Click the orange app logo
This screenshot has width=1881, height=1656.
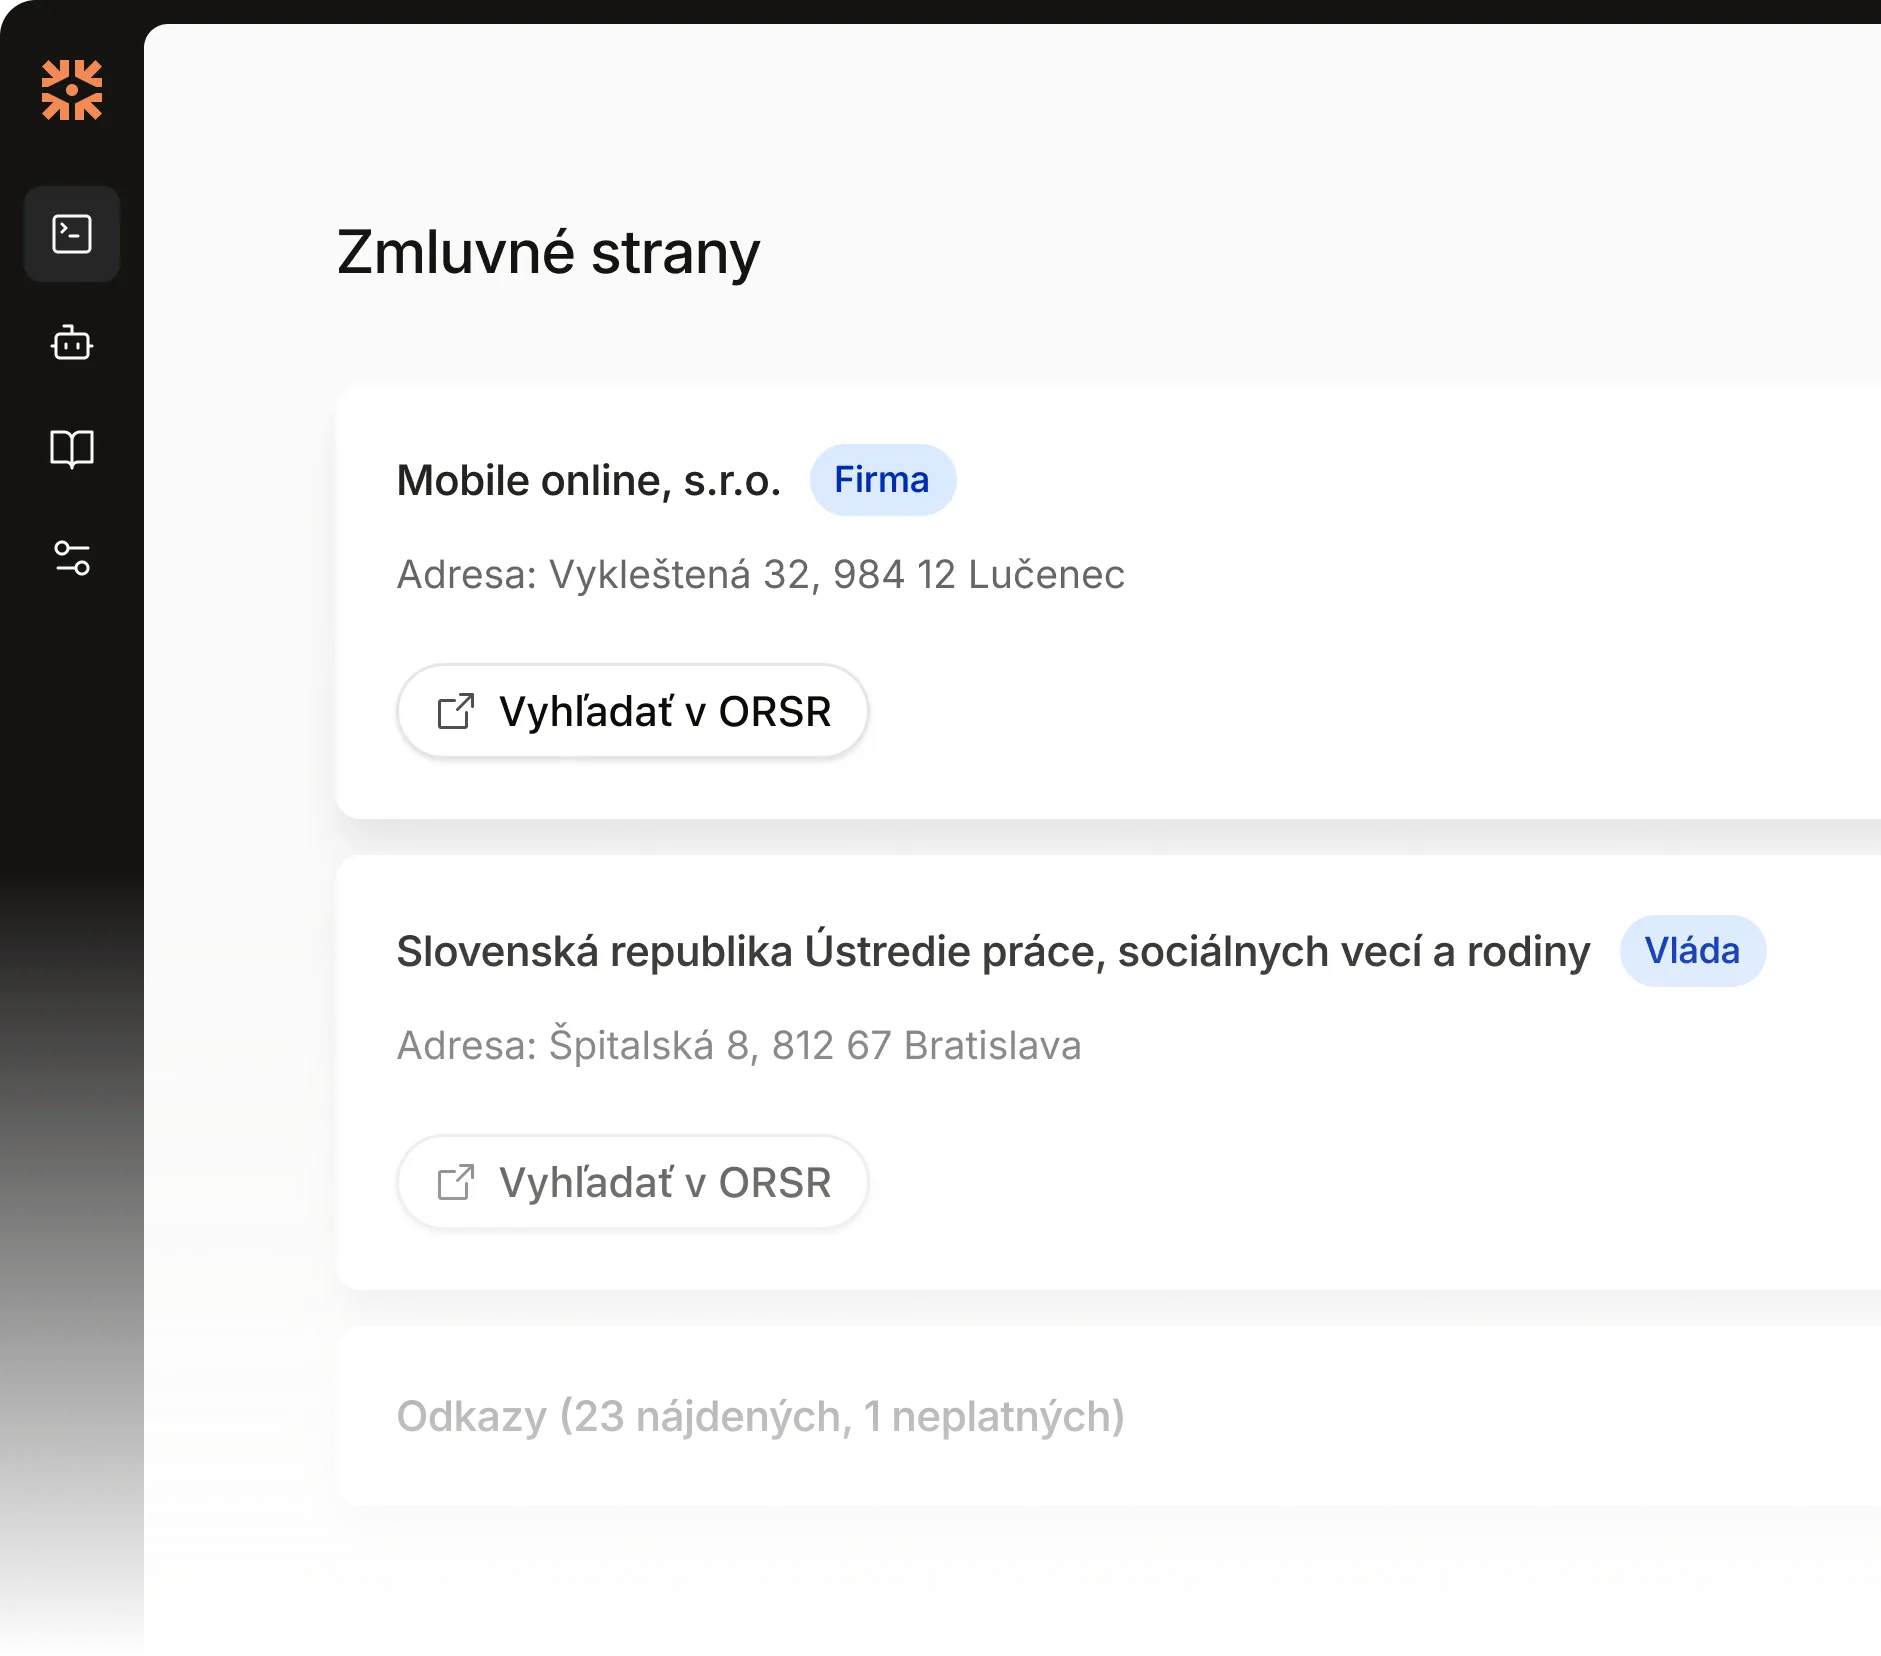pyautogui.click(x=72, y=90)
